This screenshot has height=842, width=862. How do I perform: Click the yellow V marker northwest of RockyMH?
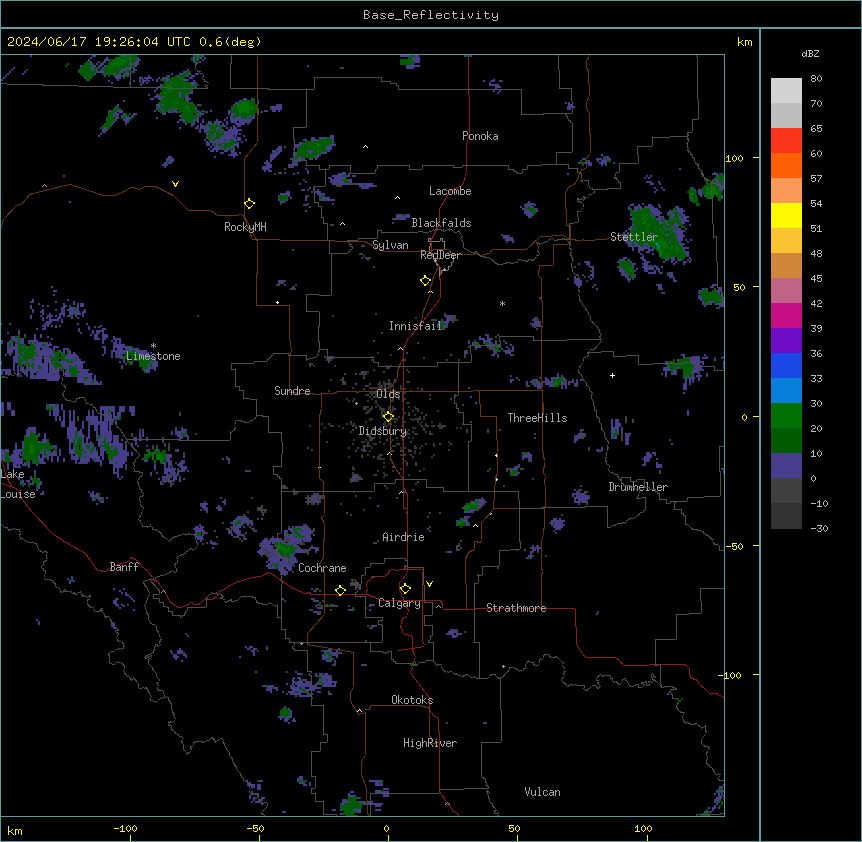(x=175, y=184)
